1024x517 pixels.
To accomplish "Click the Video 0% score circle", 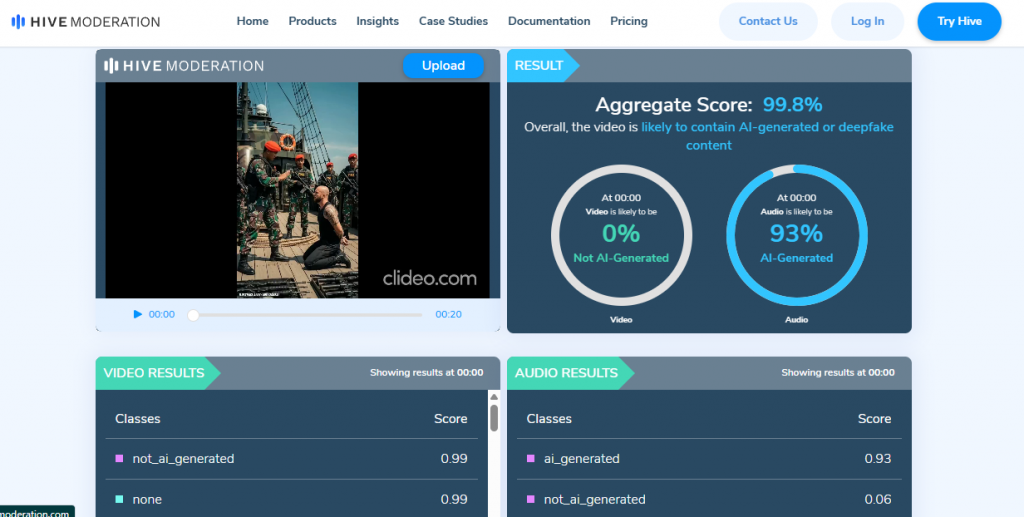I will pos(620,234).
